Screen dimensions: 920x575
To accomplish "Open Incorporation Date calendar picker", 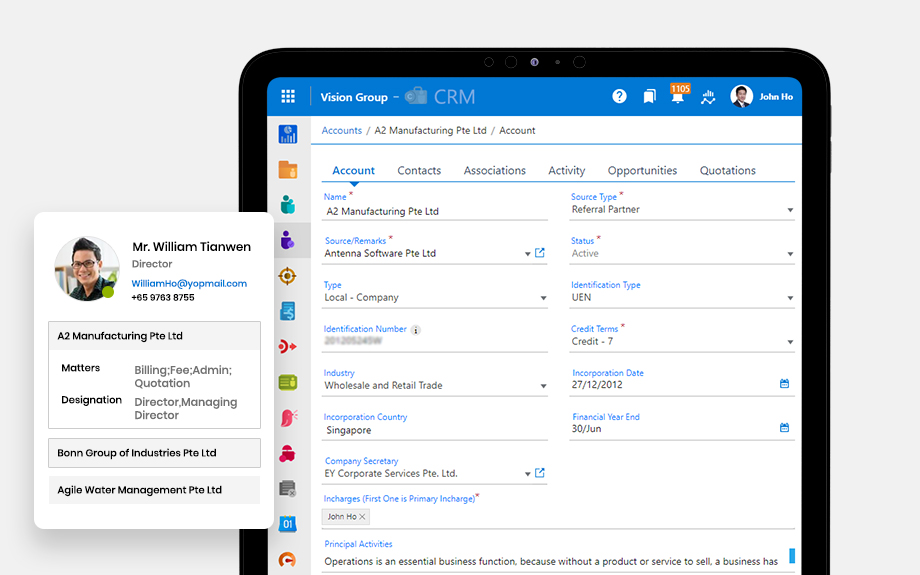I will click(784, 384).
